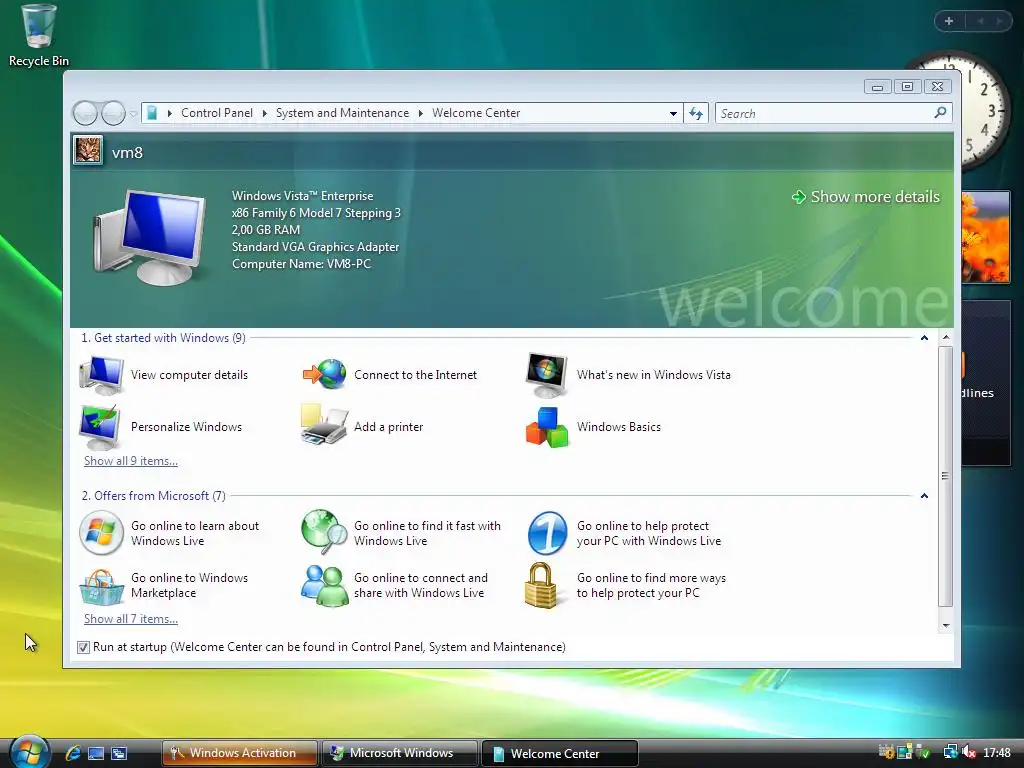Expand the arrow before Control Panel breadcrumb
This screenshot has width=1024, height=768.
click(170, 113)
